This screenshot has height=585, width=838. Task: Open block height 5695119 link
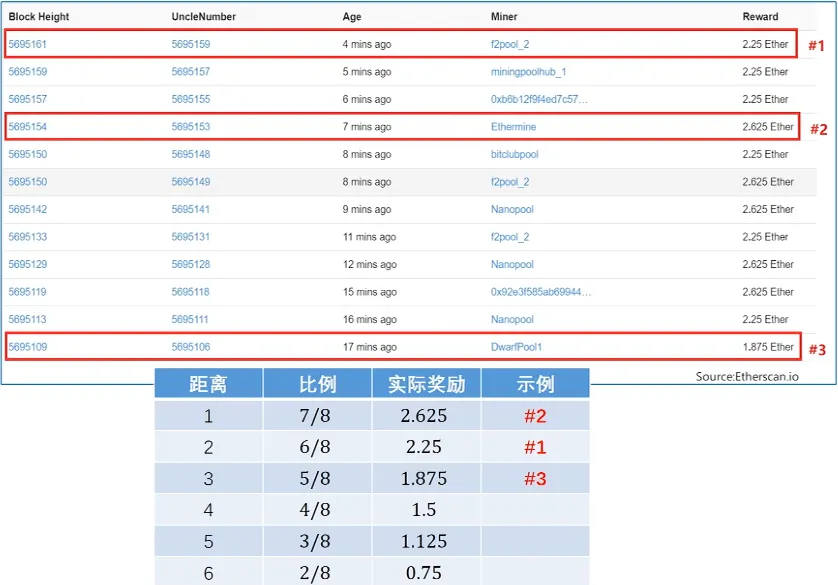[28, 292]
